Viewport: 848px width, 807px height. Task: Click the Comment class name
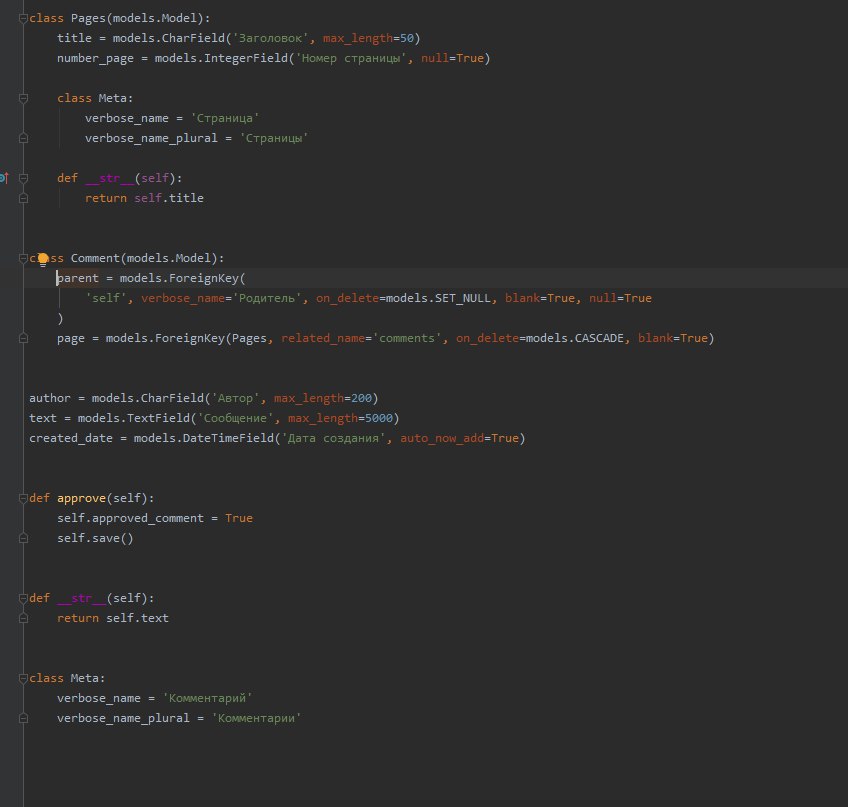pos(95,259)
